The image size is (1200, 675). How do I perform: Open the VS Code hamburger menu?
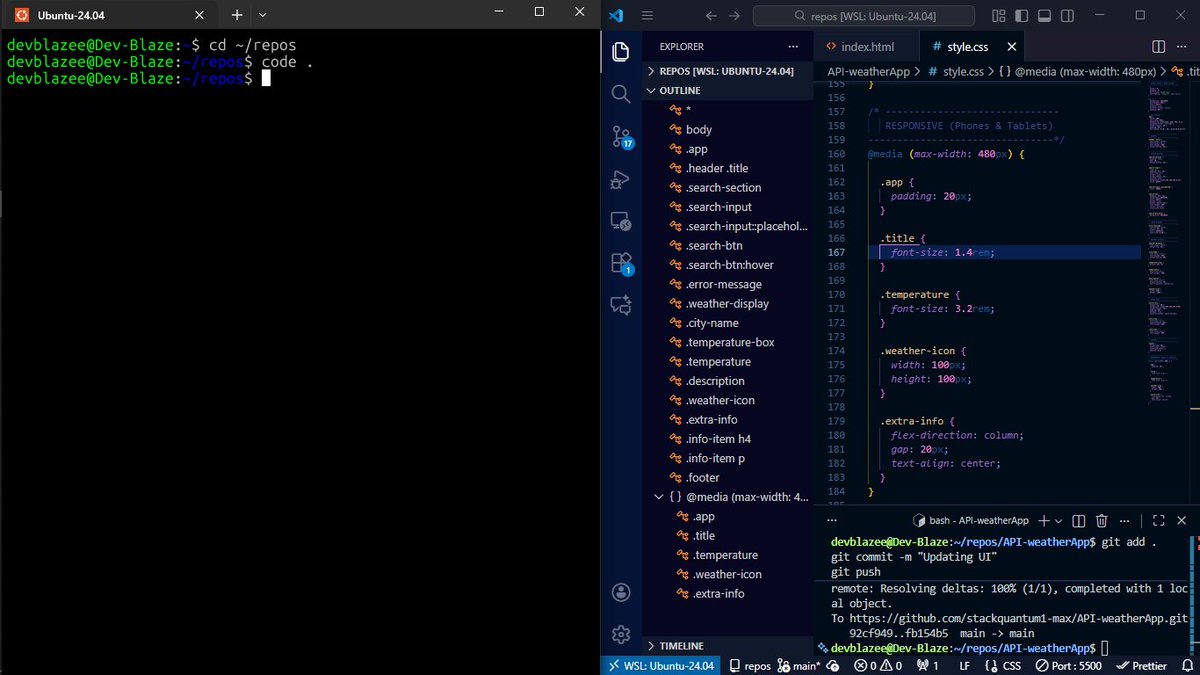[x=646, y=15]
